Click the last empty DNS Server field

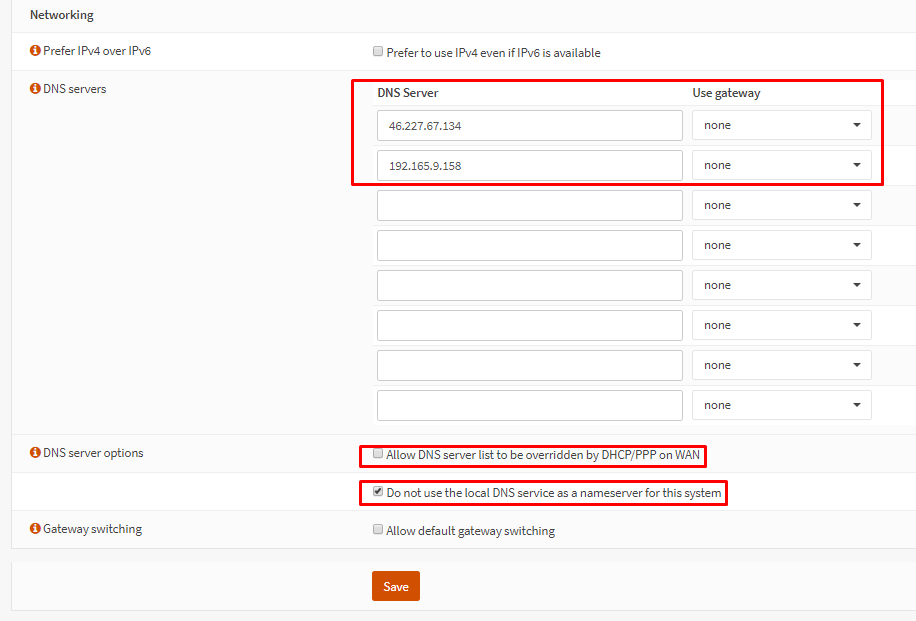[529, 404]
